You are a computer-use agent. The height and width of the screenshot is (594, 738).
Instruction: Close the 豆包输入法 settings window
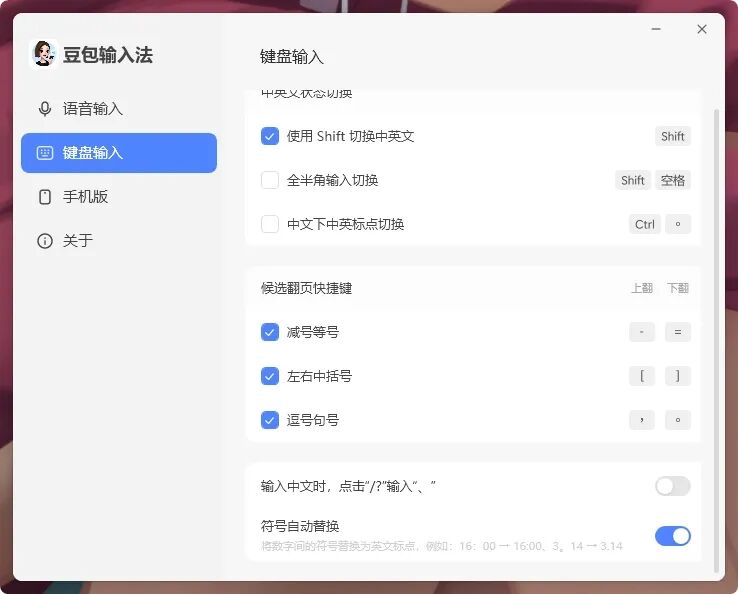[x=702, y=29]
